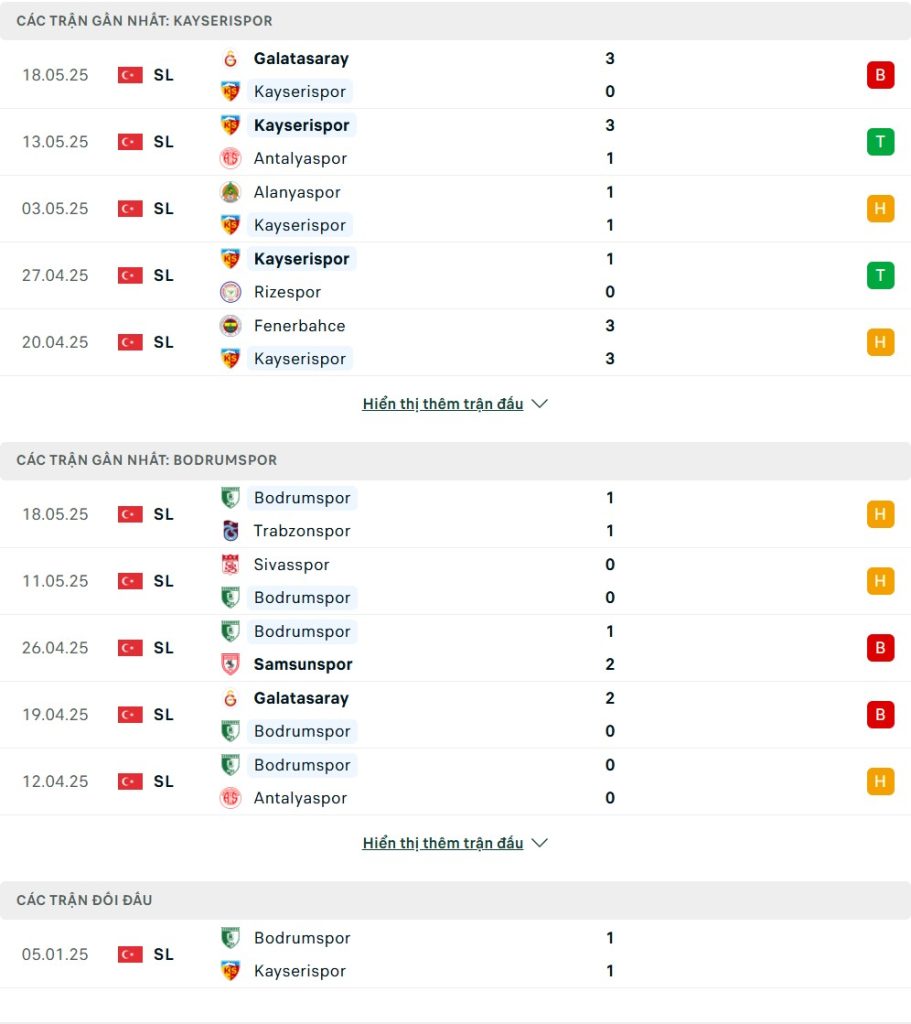911x1024 pixels.
Task: Click the Trabzonspor crest icon
Action: click(230, 531)
